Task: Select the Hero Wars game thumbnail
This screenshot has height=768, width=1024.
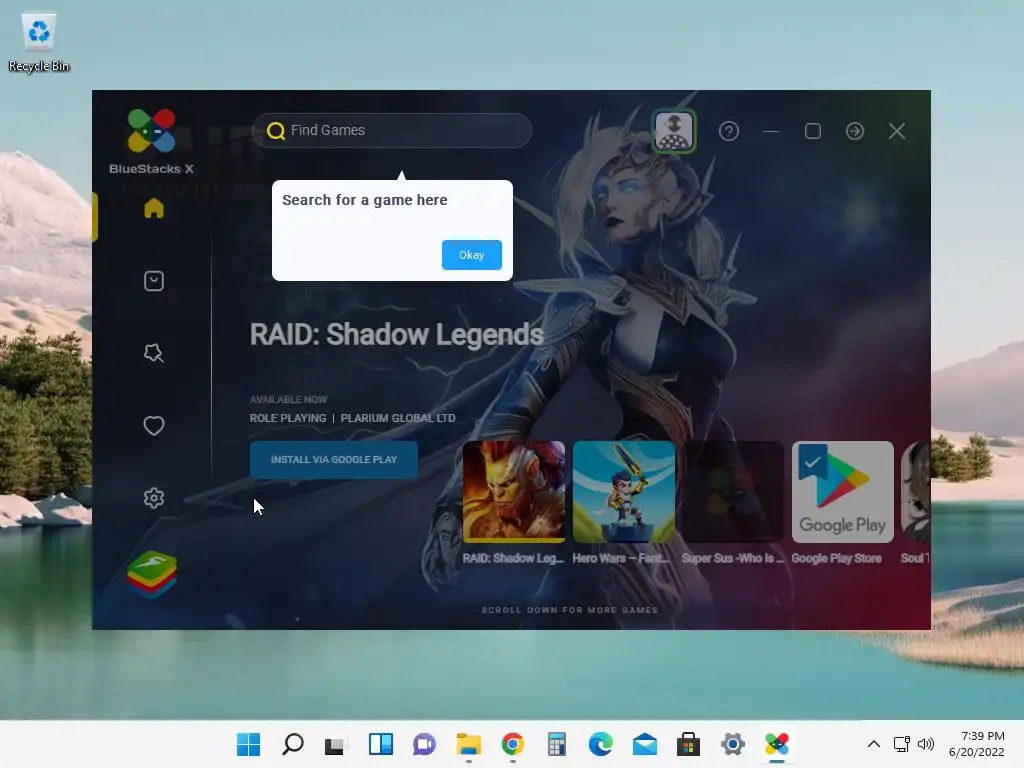Action: (x=624, y=492)
